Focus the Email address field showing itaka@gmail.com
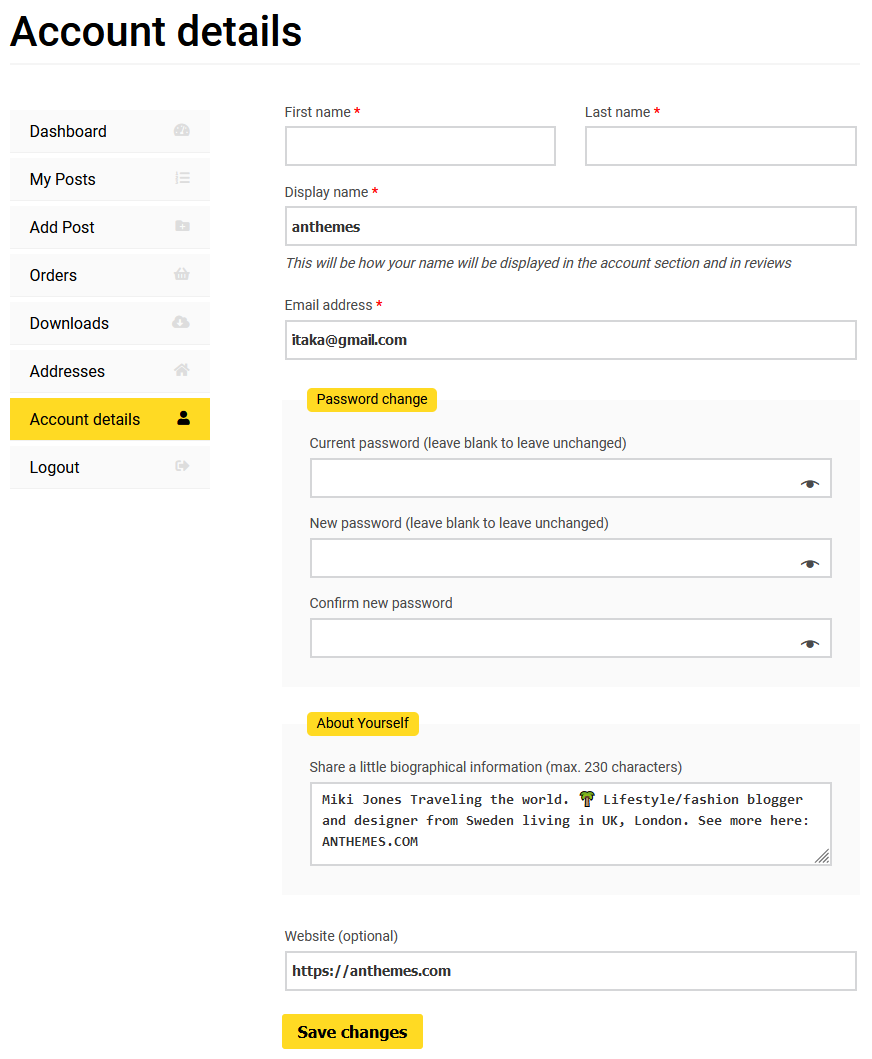 570,340
